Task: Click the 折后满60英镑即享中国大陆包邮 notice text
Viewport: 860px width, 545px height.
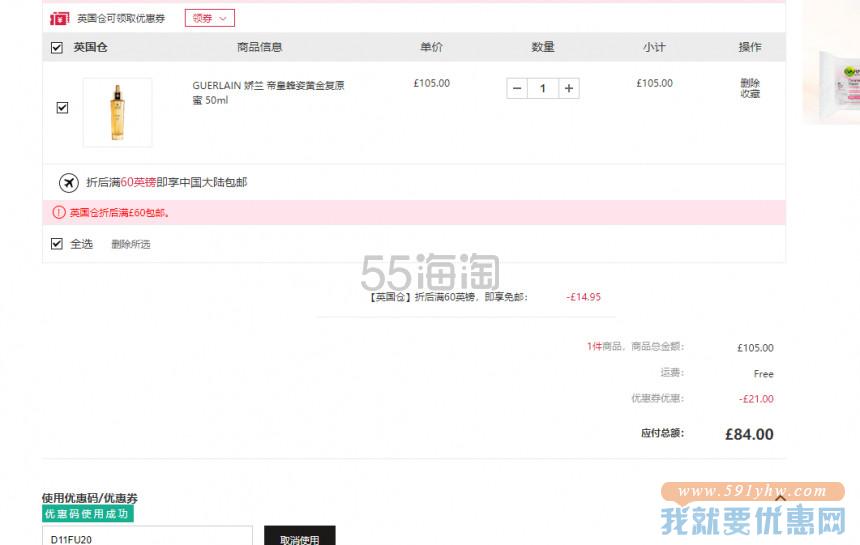Action: [x=167, y=183]
